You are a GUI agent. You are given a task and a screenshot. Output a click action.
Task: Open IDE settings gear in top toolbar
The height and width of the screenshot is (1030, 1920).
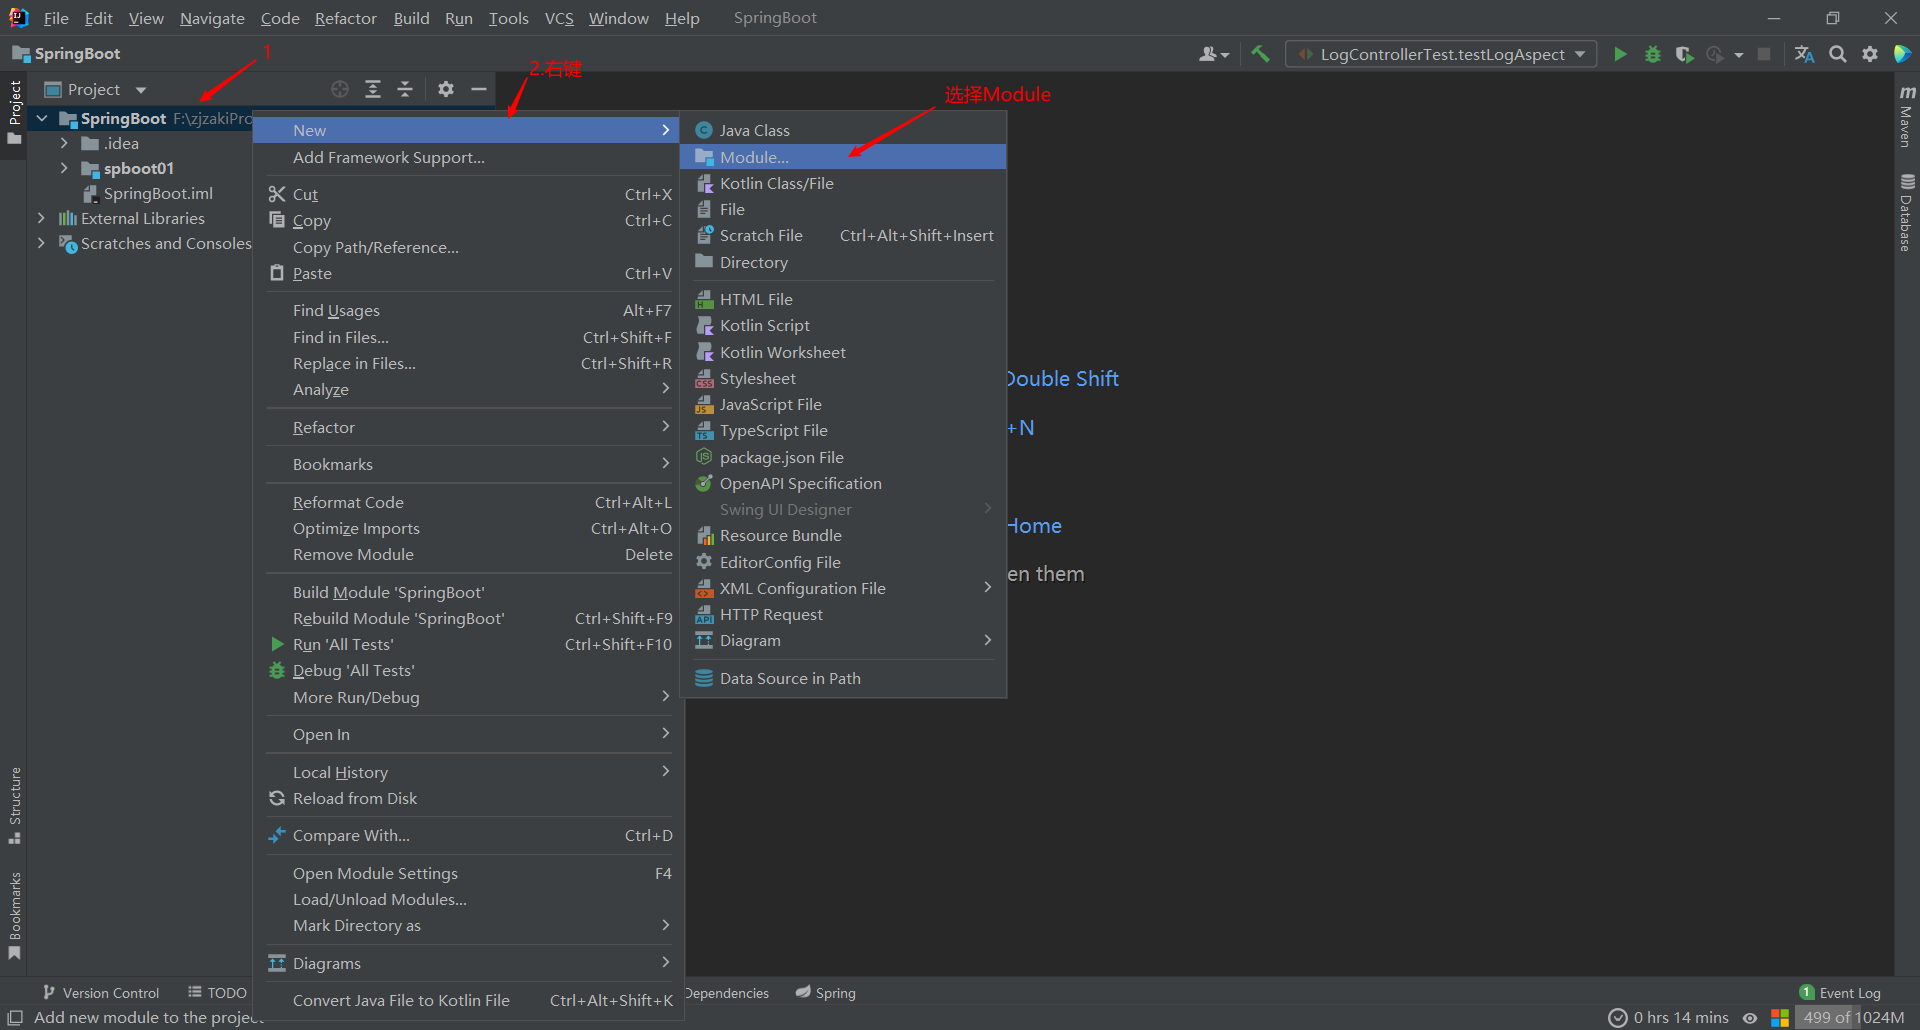[1870, 54]
